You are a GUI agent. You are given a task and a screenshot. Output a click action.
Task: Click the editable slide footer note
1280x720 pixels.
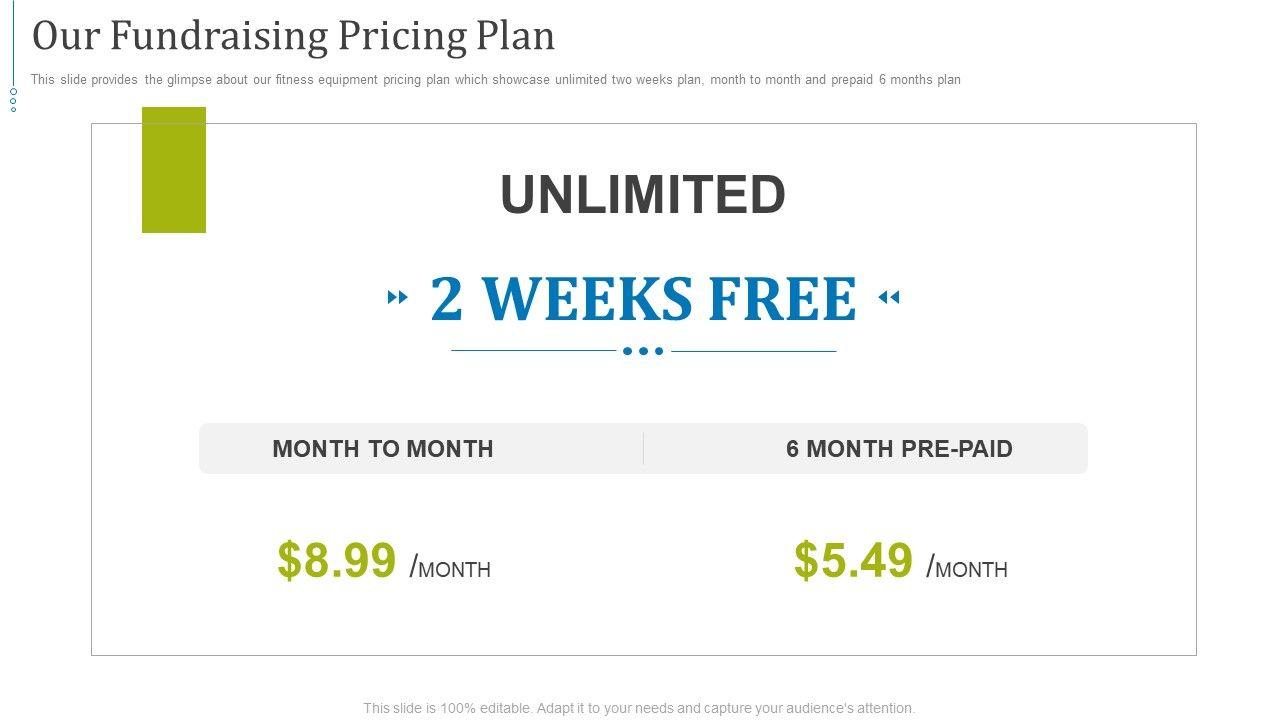[639, 708]
